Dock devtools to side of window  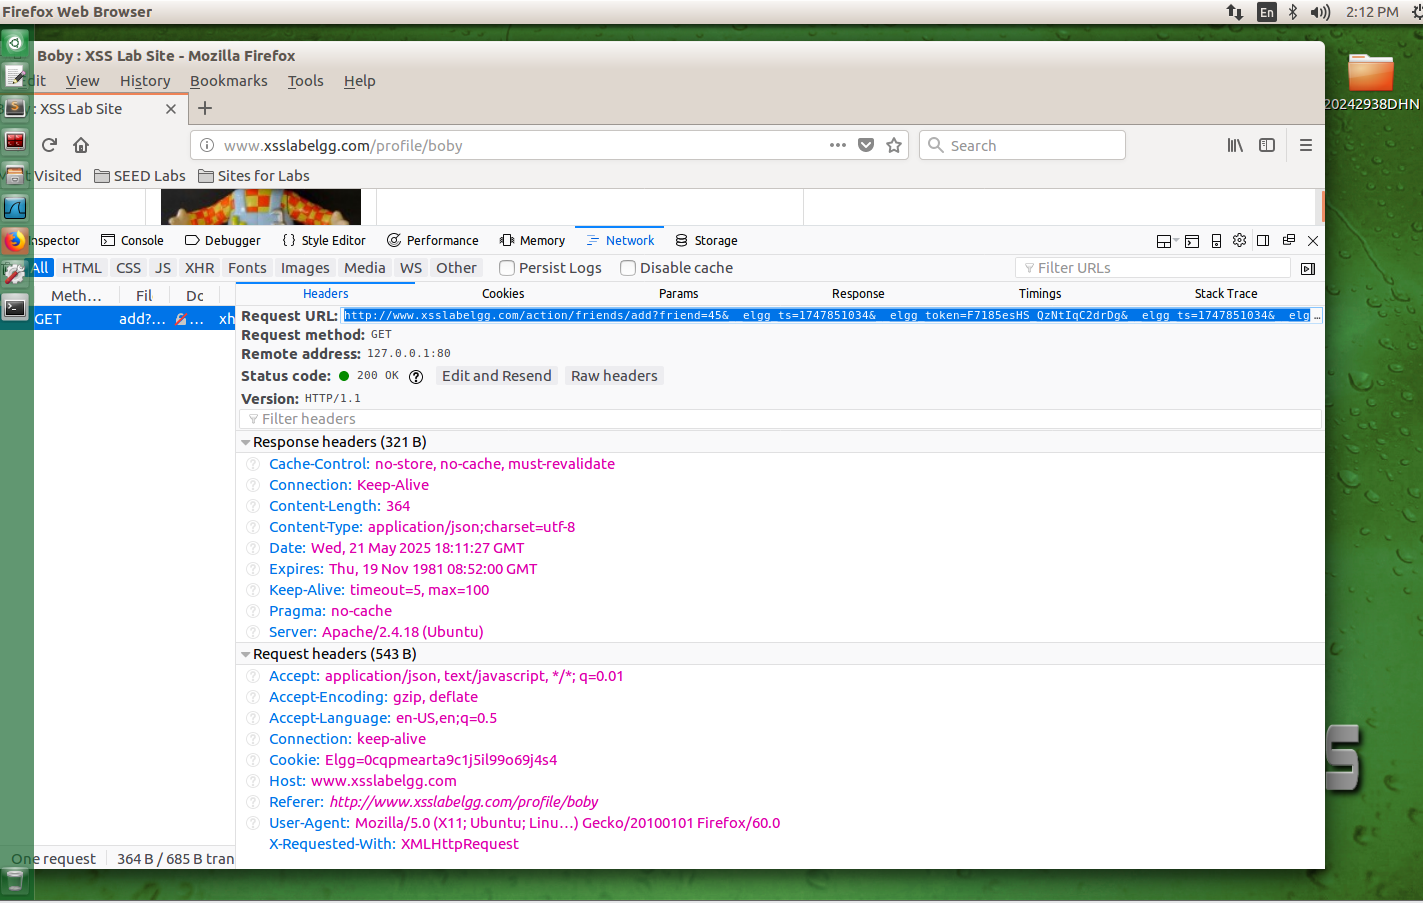1263,240
